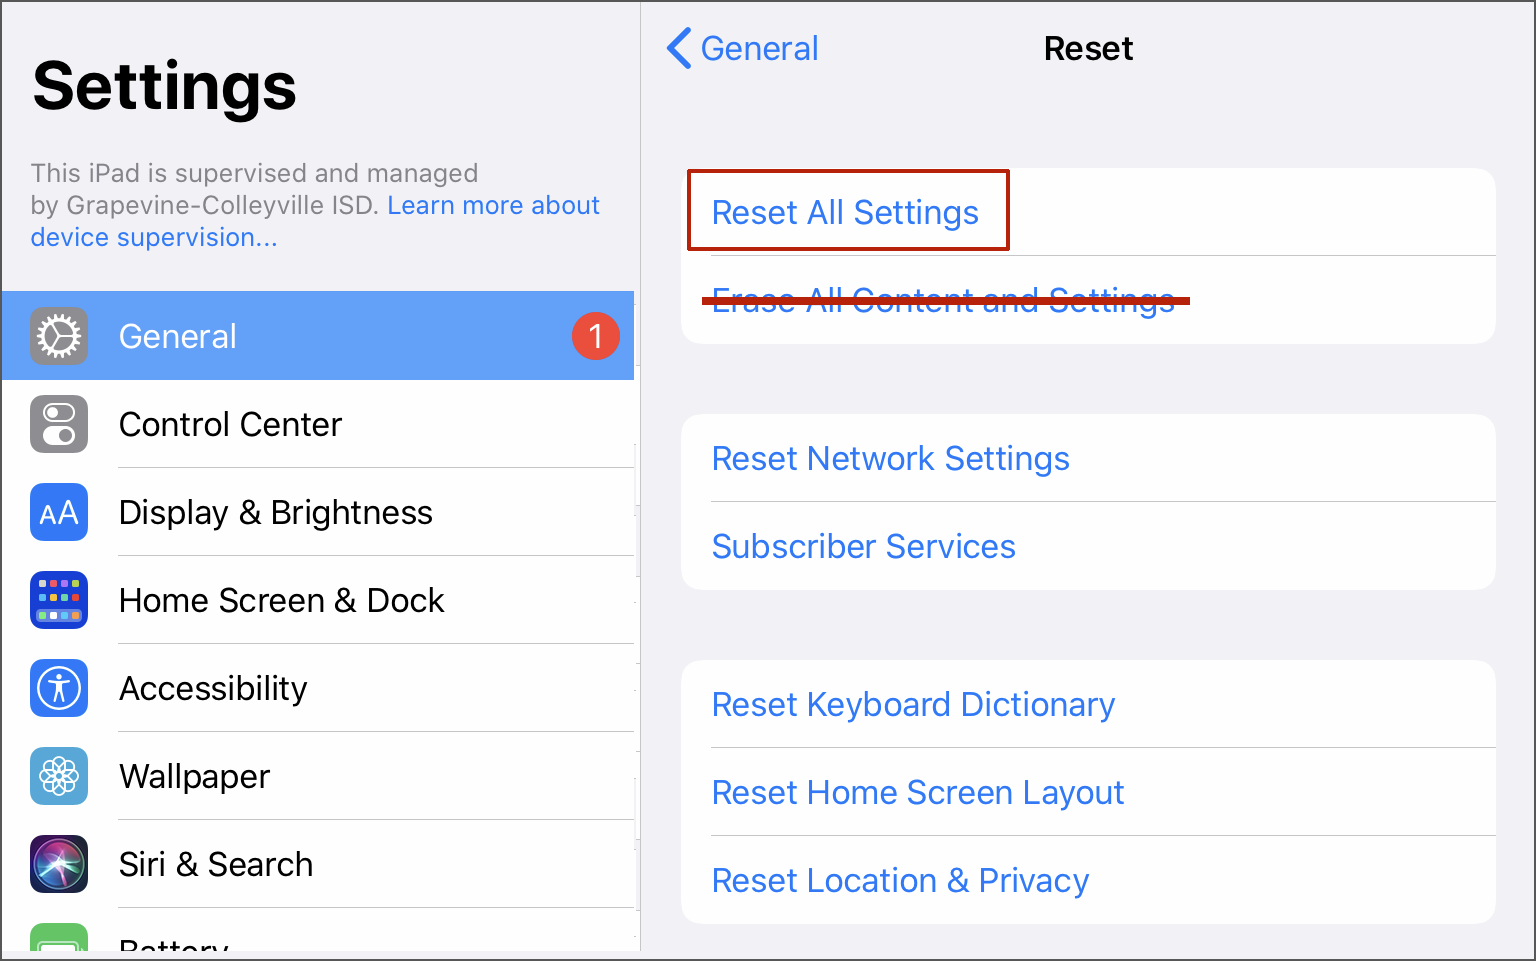Tap Reset Network Settings
Image resolution: width=1536 pixels, height=961 pixels.
tap(890, 458)
